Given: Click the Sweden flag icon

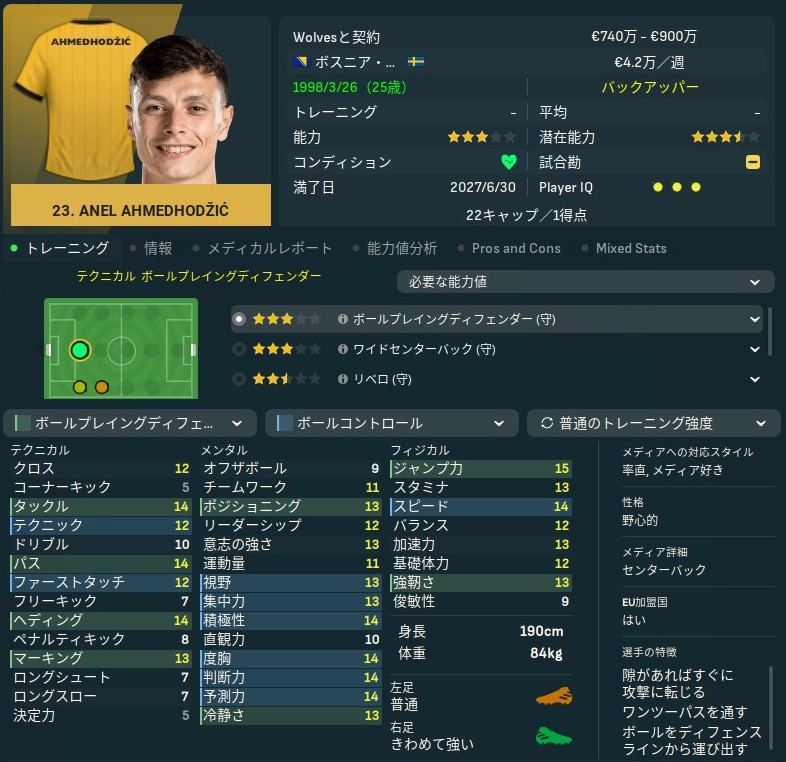Looking at the screenshot, I should point(416,62).
